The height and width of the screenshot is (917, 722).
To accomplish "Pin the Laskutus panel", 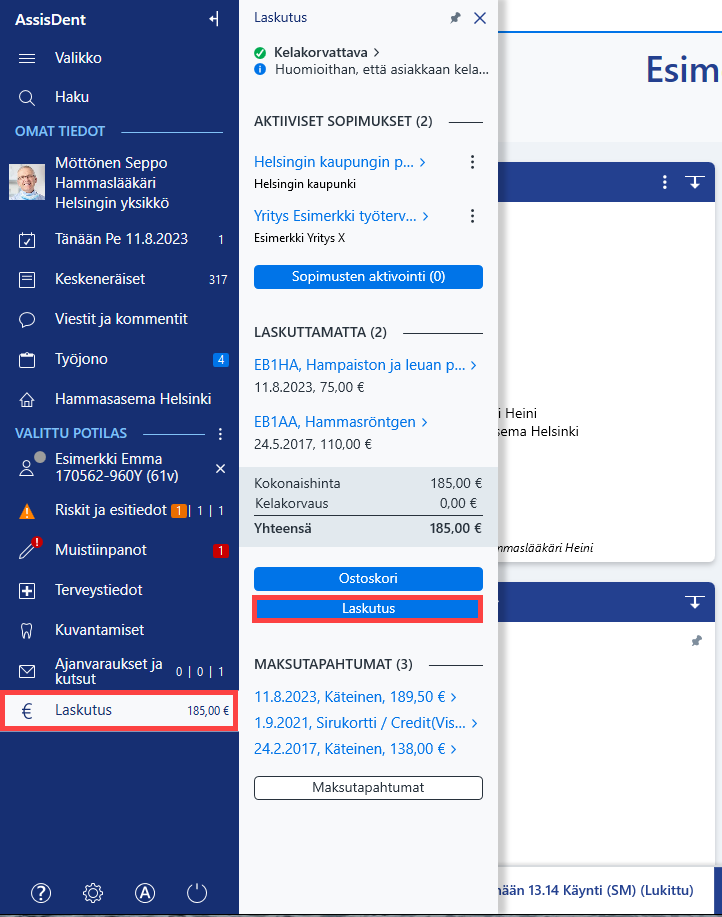I will click(x=455, y=18).
